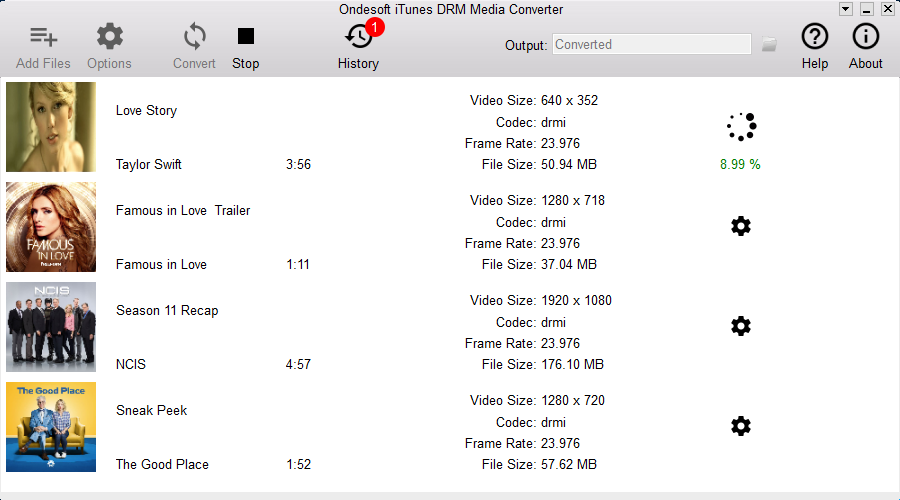Stop the current conversion
Viewport: 900px width, 500px height.
point(246,37)
